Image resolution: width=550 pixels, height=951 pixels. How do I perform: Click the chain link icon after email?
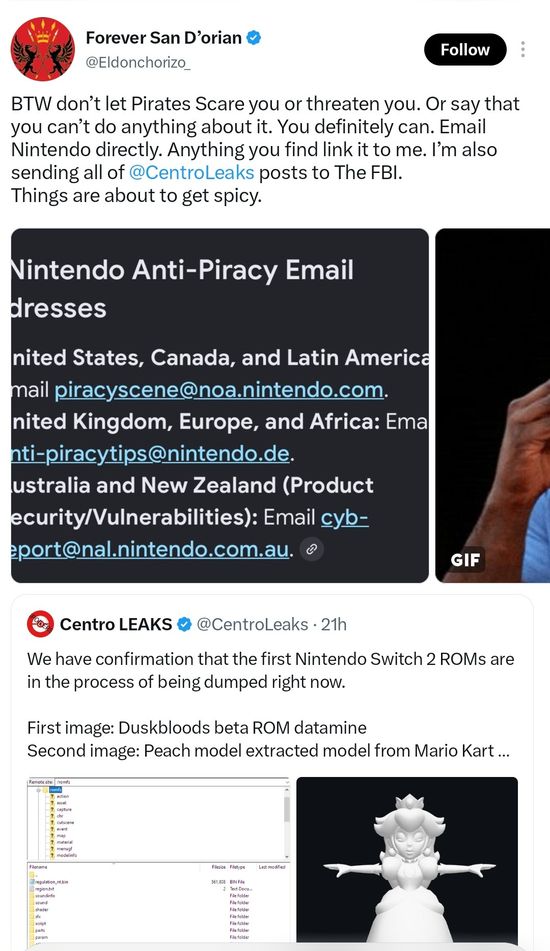[311, 549]
